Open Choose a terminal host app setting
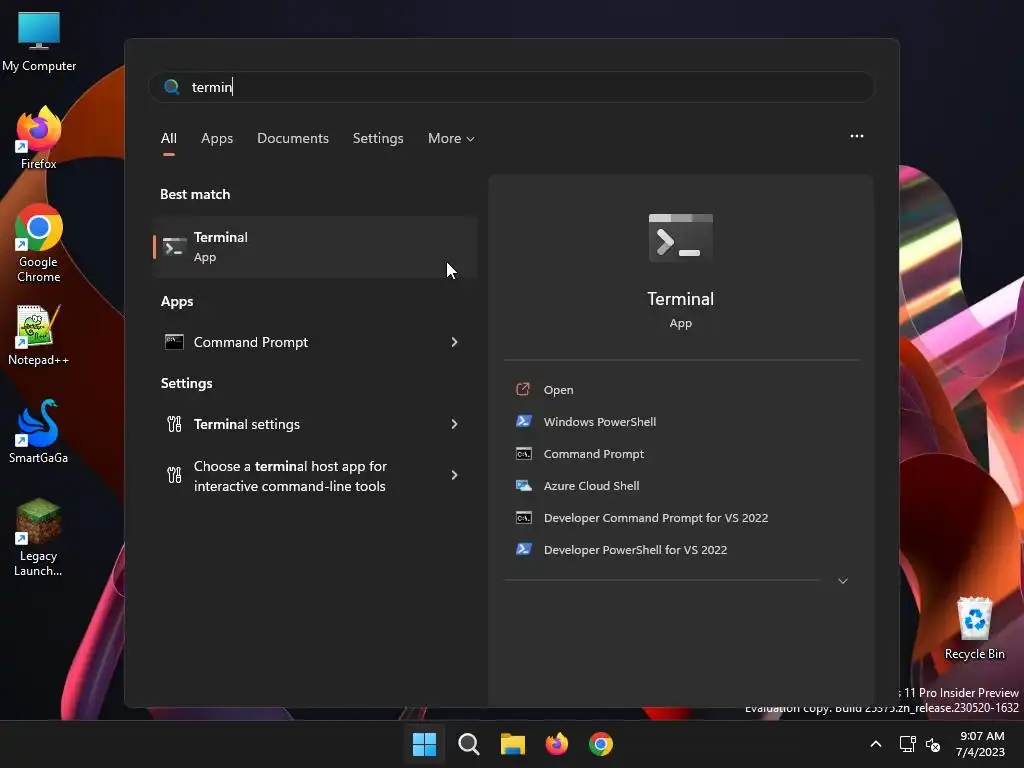The image size is (1024, 768). click(315, 475)
